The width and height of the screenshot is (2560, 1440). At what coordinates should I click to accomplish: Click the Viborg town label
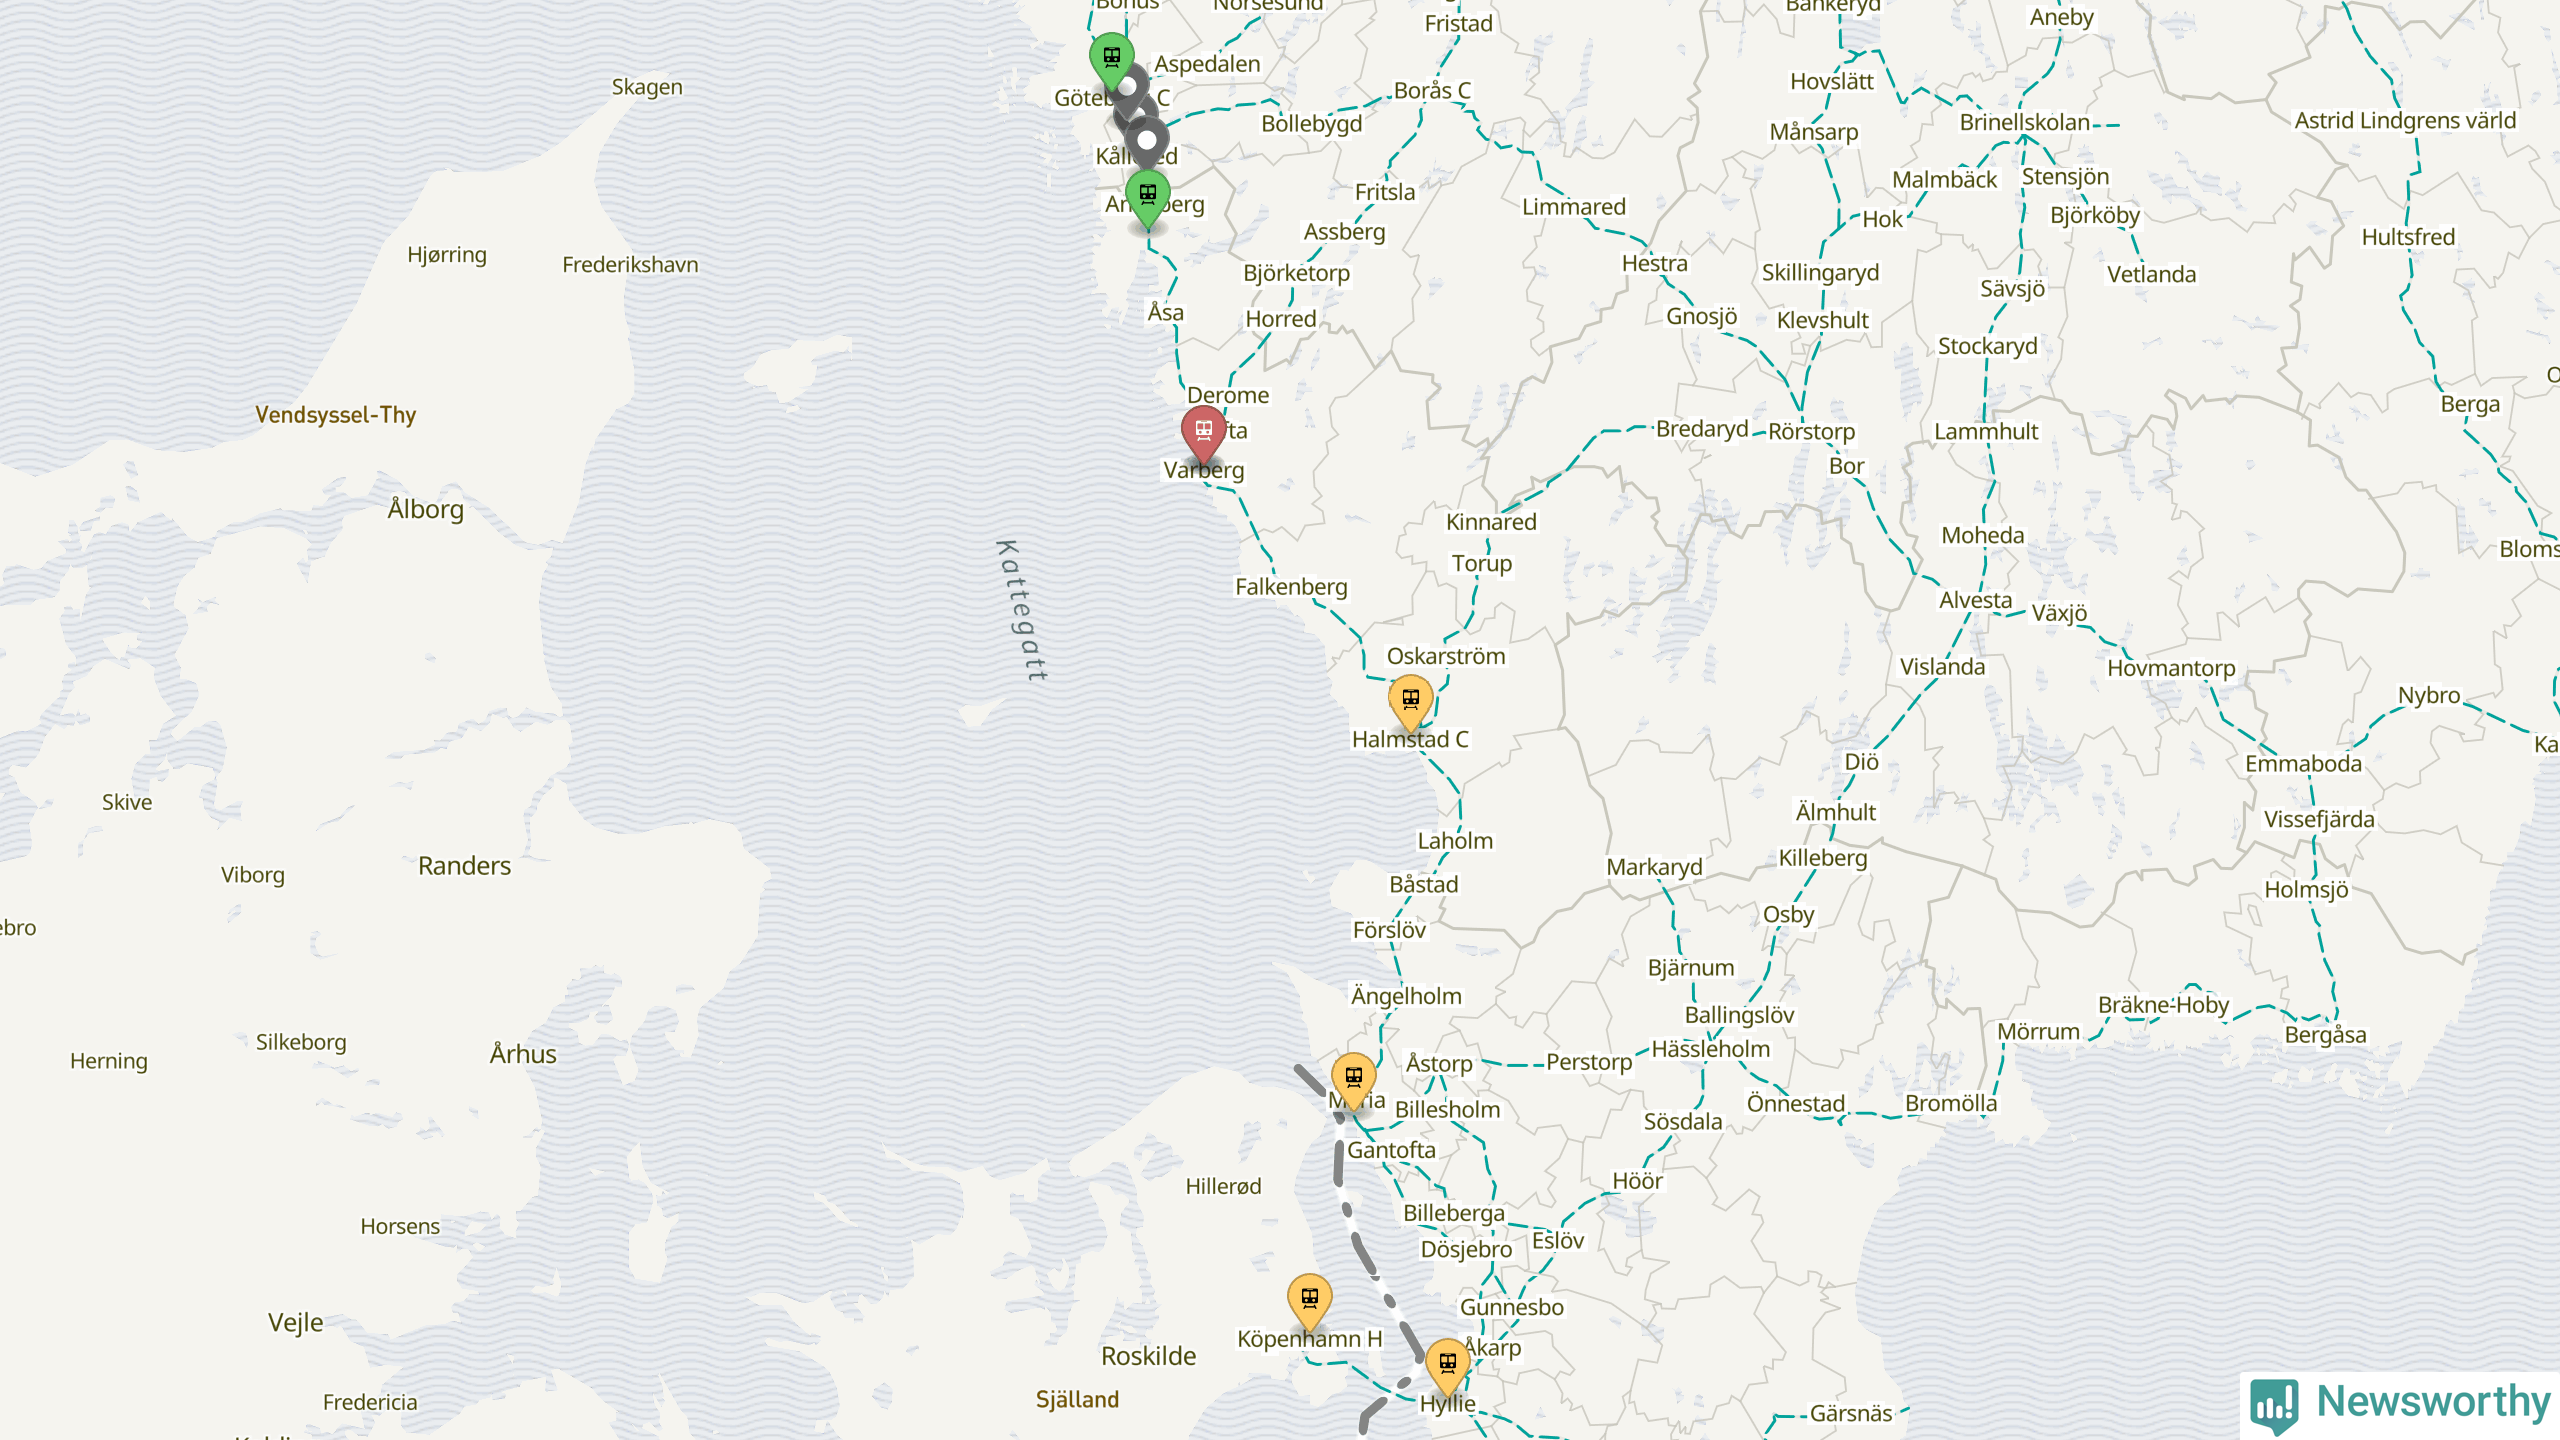pos(252,875)
